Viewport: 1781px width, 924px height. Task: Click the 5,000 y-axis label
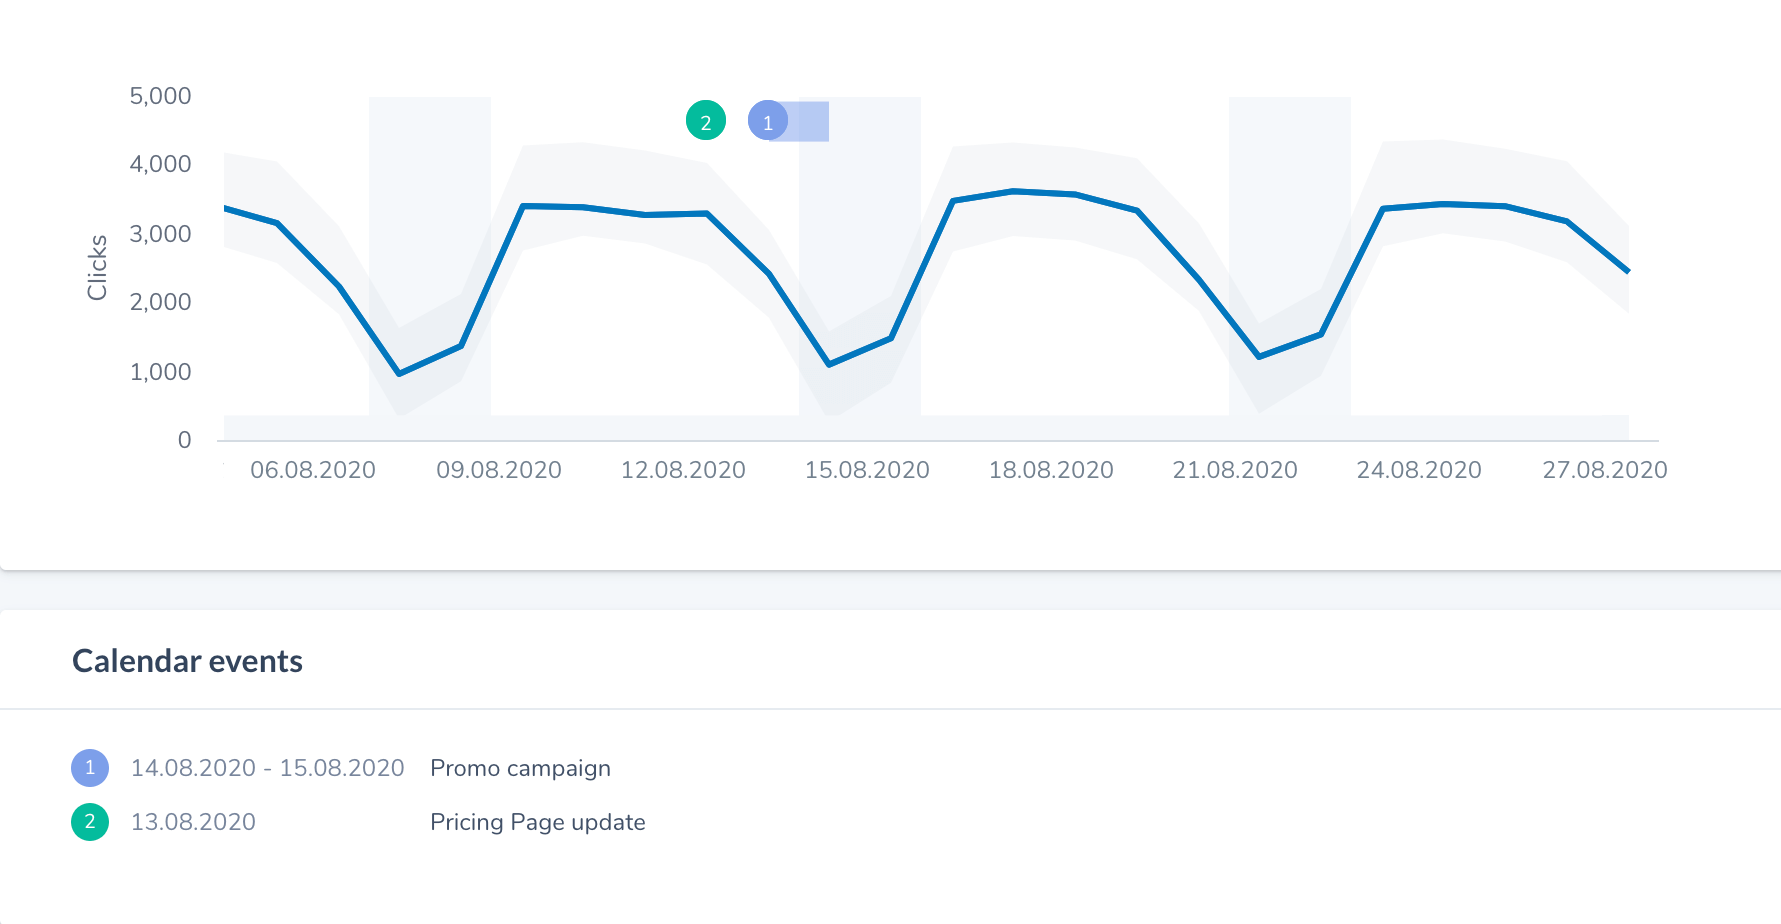[160, 96]
